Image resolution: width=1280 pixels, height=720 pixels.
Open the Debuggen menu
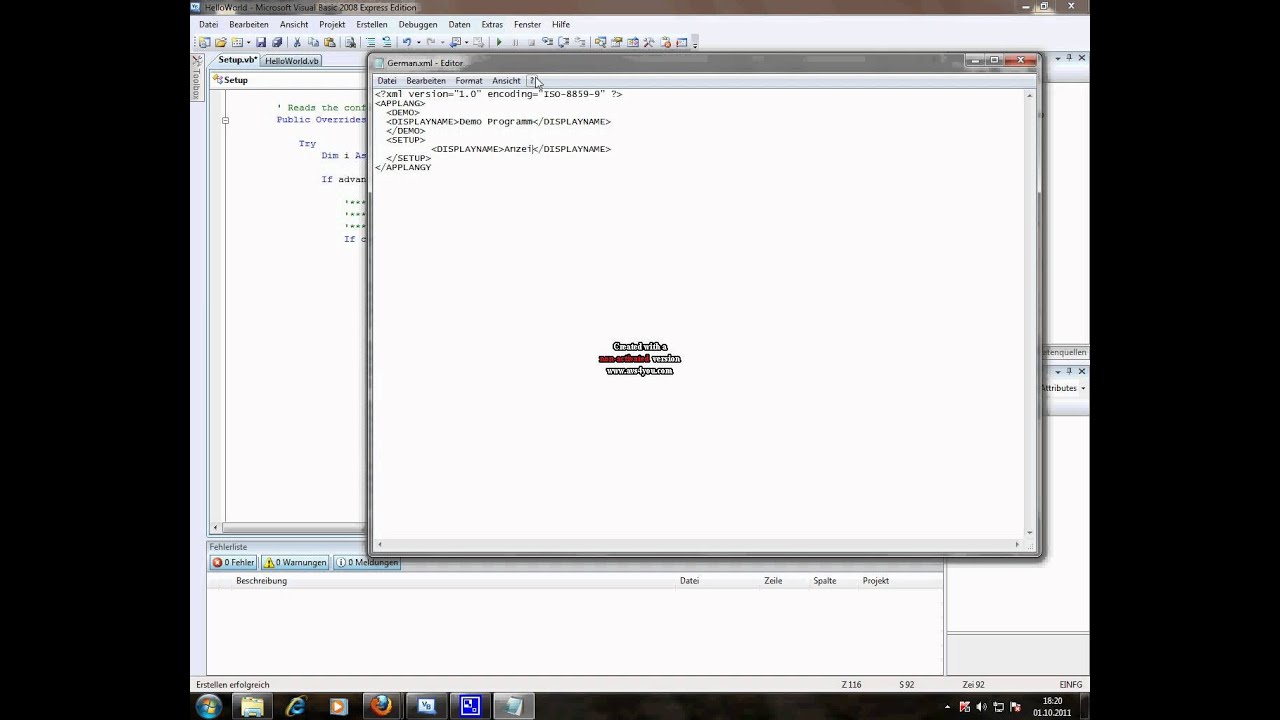point(417,24)
